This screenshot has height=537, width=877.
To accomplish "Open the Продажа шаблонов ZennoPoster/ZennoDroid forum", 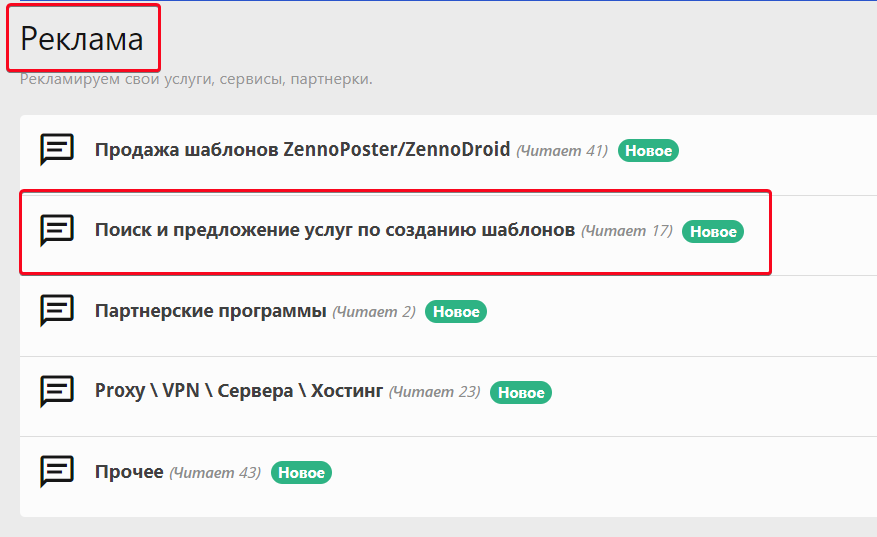I will [x=302, y=150].
